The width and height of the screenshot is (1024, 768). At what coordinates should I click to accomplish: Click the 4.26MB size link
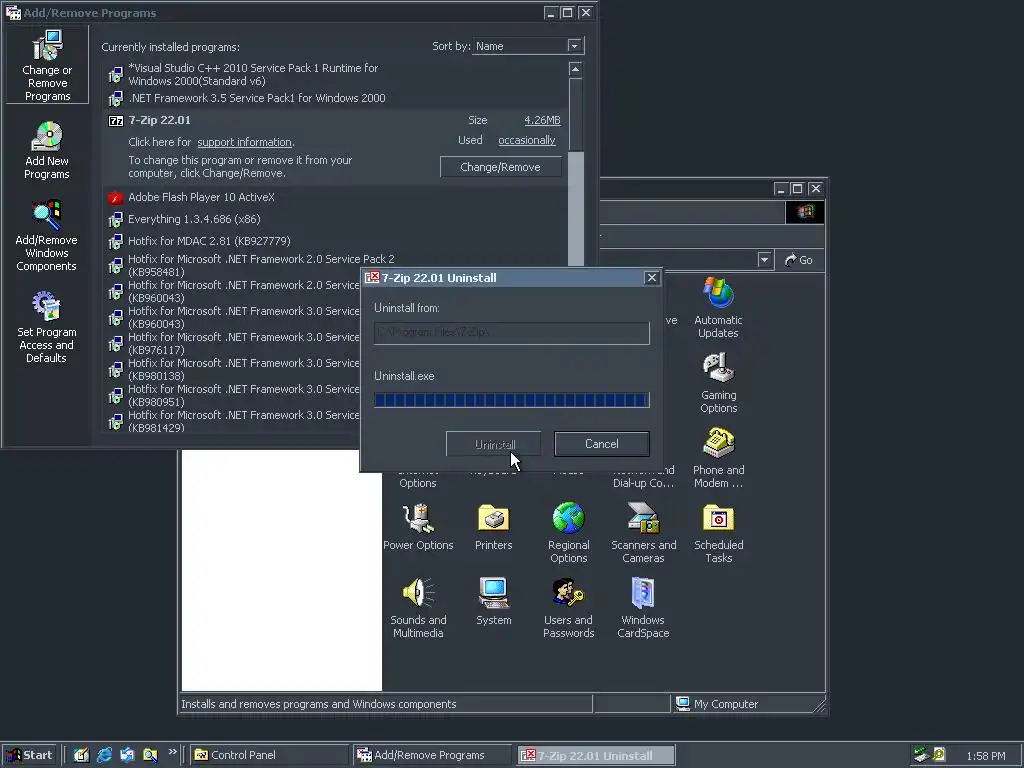542,120
